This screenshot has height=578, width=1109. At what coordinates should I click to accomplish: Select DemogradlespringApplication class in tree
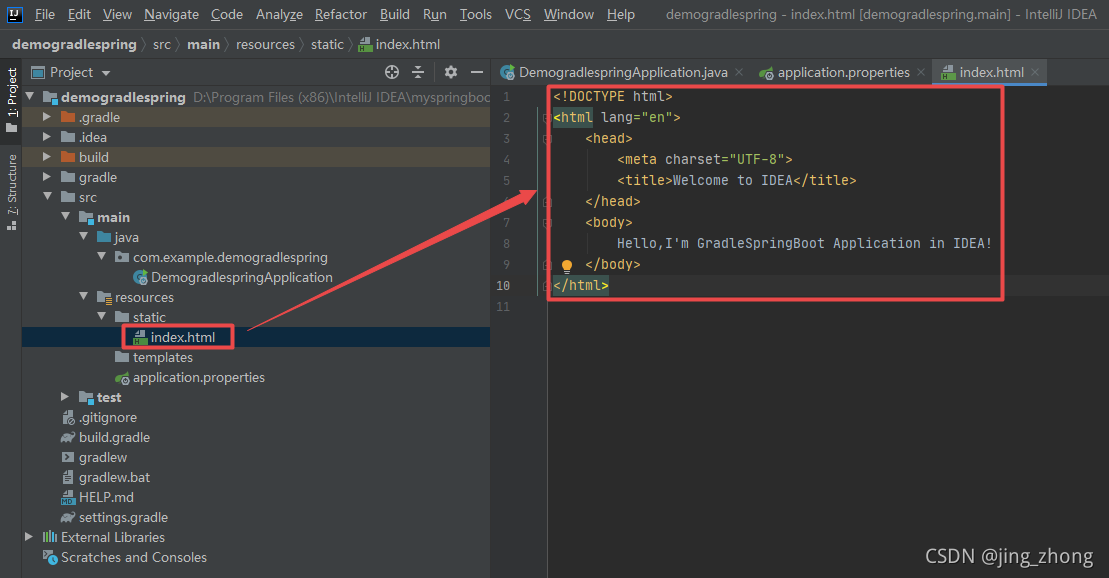pyautogui.click(x=241, y=277)
